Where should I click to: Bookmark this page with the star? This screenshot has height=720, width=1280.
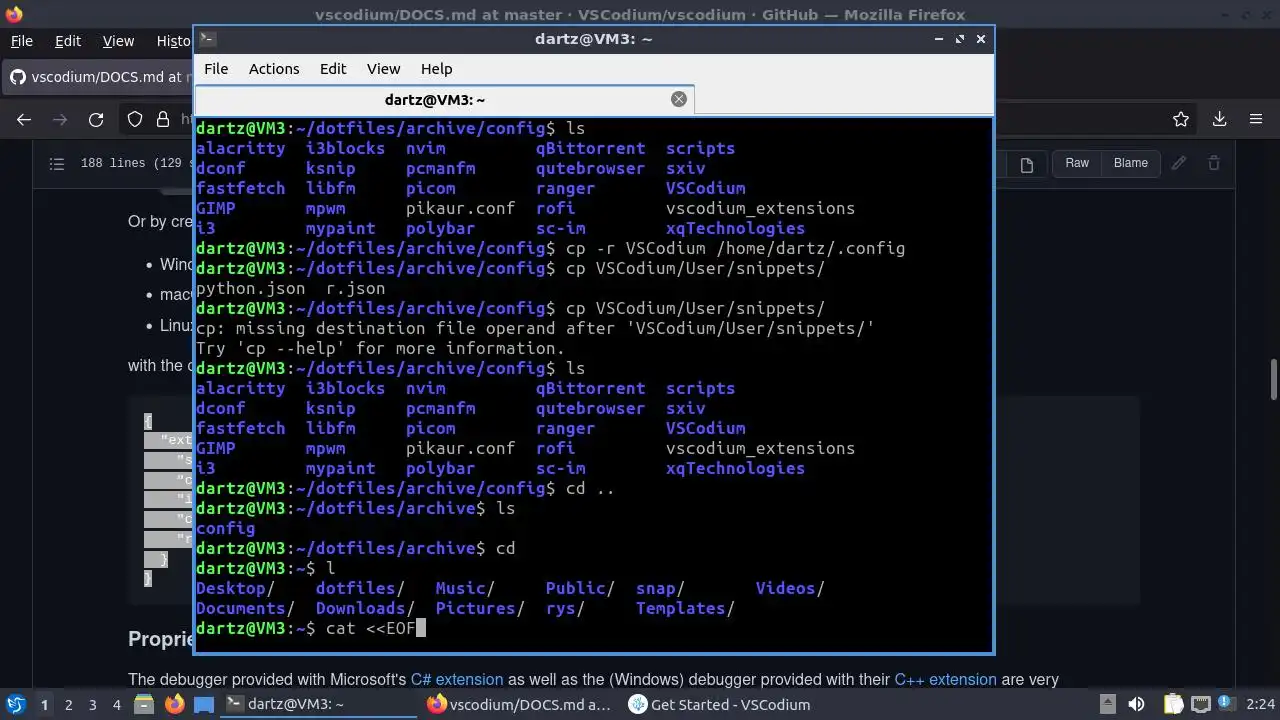(1181, 119)
